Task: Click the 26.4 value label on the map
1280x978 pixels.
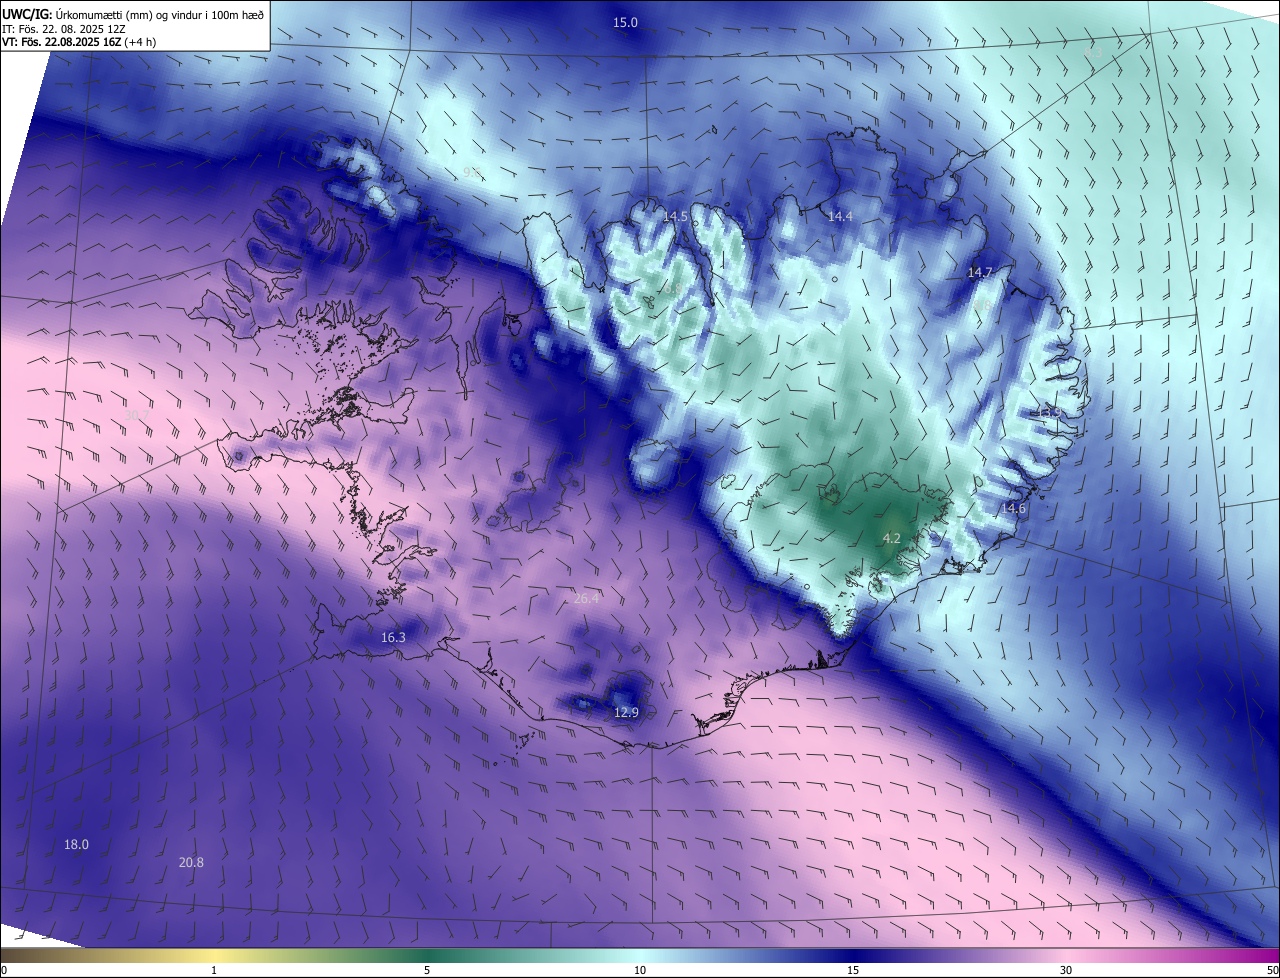Action: click(x=586, y=598)
